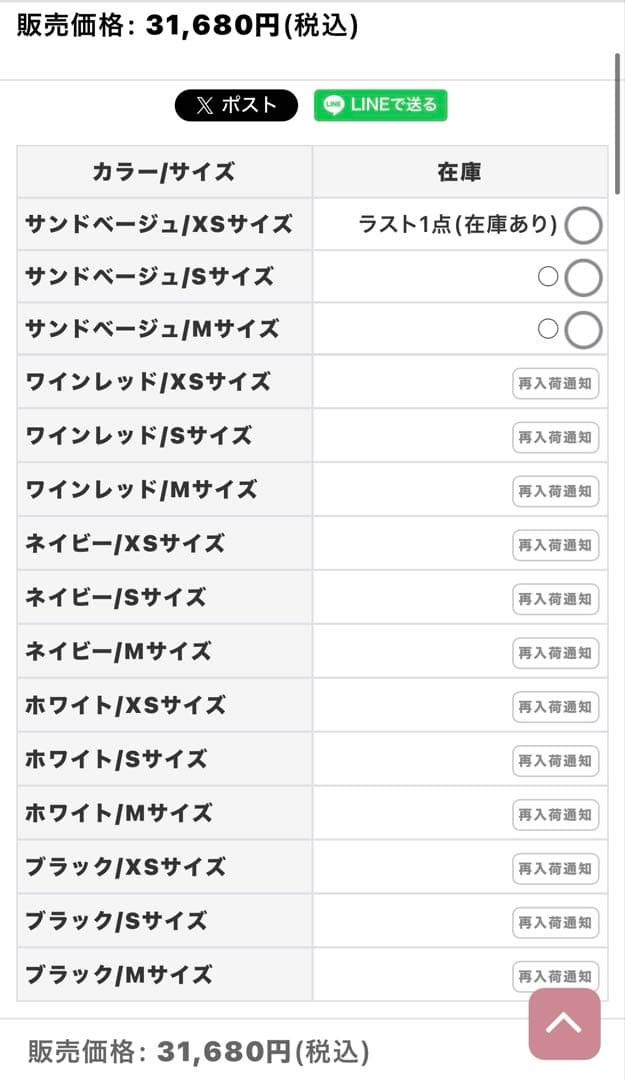Tap restock notification for White XS

(555, 707)
